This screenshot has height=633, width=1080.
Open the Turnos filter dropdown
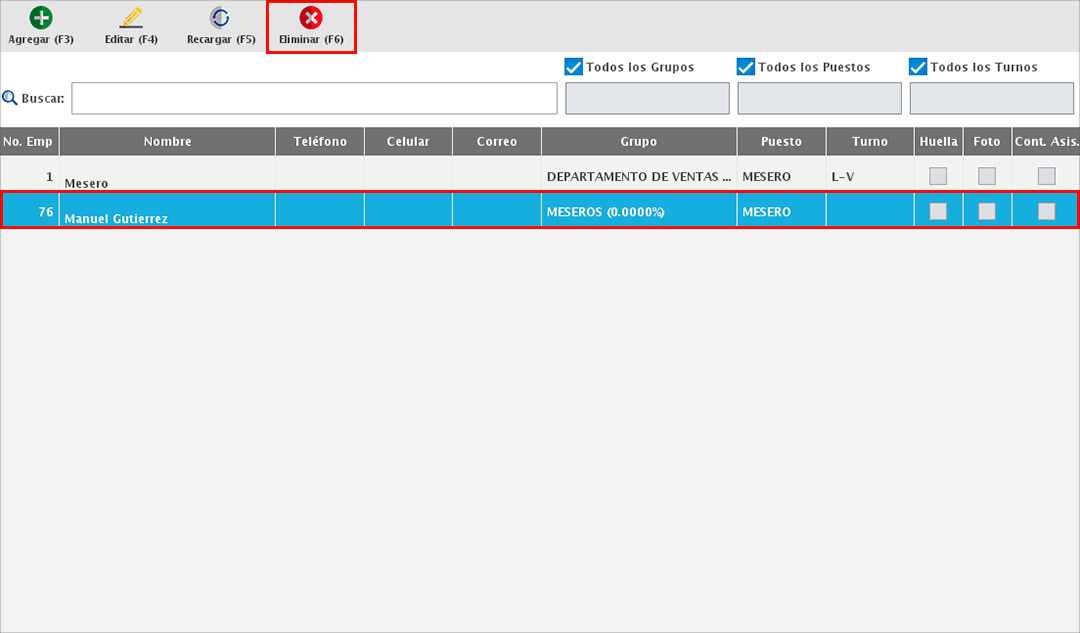click(991, 98)
